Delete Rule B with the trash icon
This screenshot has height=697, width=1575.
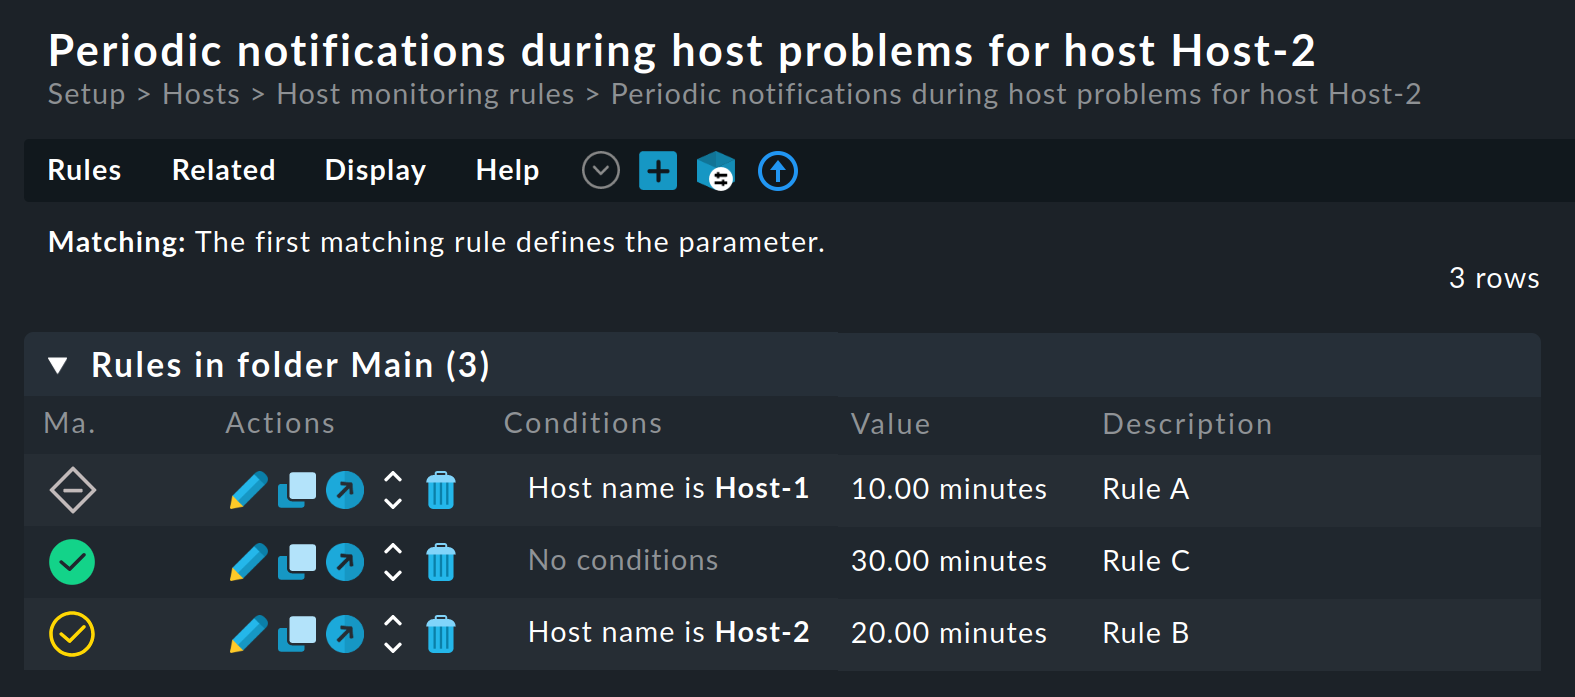(441, 634)
